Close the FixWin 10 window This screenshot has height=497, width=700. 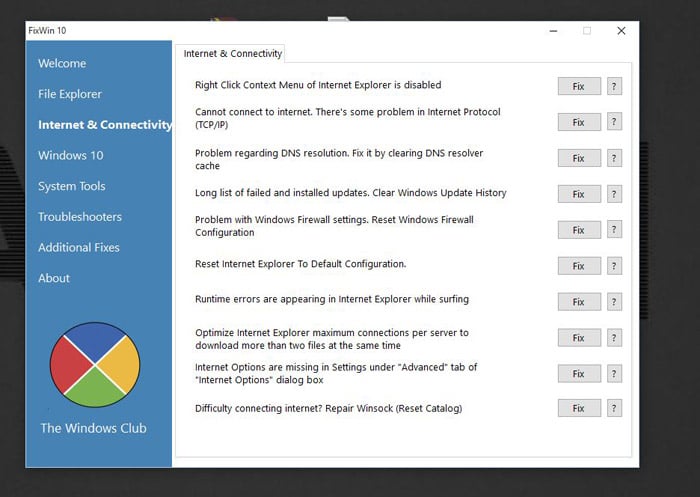621,31
